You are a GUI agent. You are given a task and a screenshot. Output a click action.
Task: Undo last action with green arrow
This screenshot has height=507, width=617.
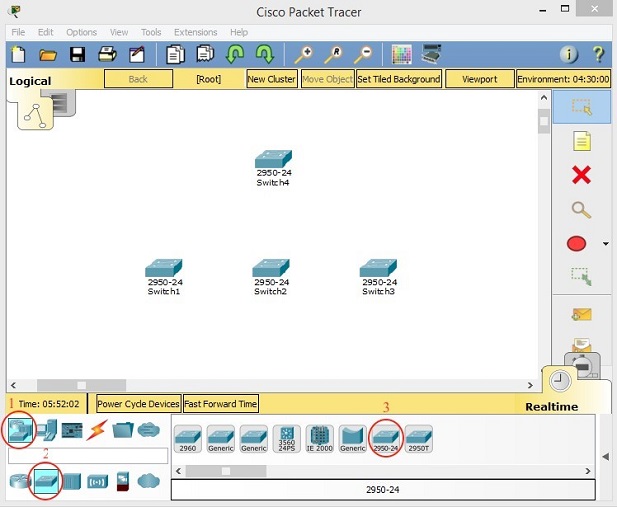click(x=235, y=54)
